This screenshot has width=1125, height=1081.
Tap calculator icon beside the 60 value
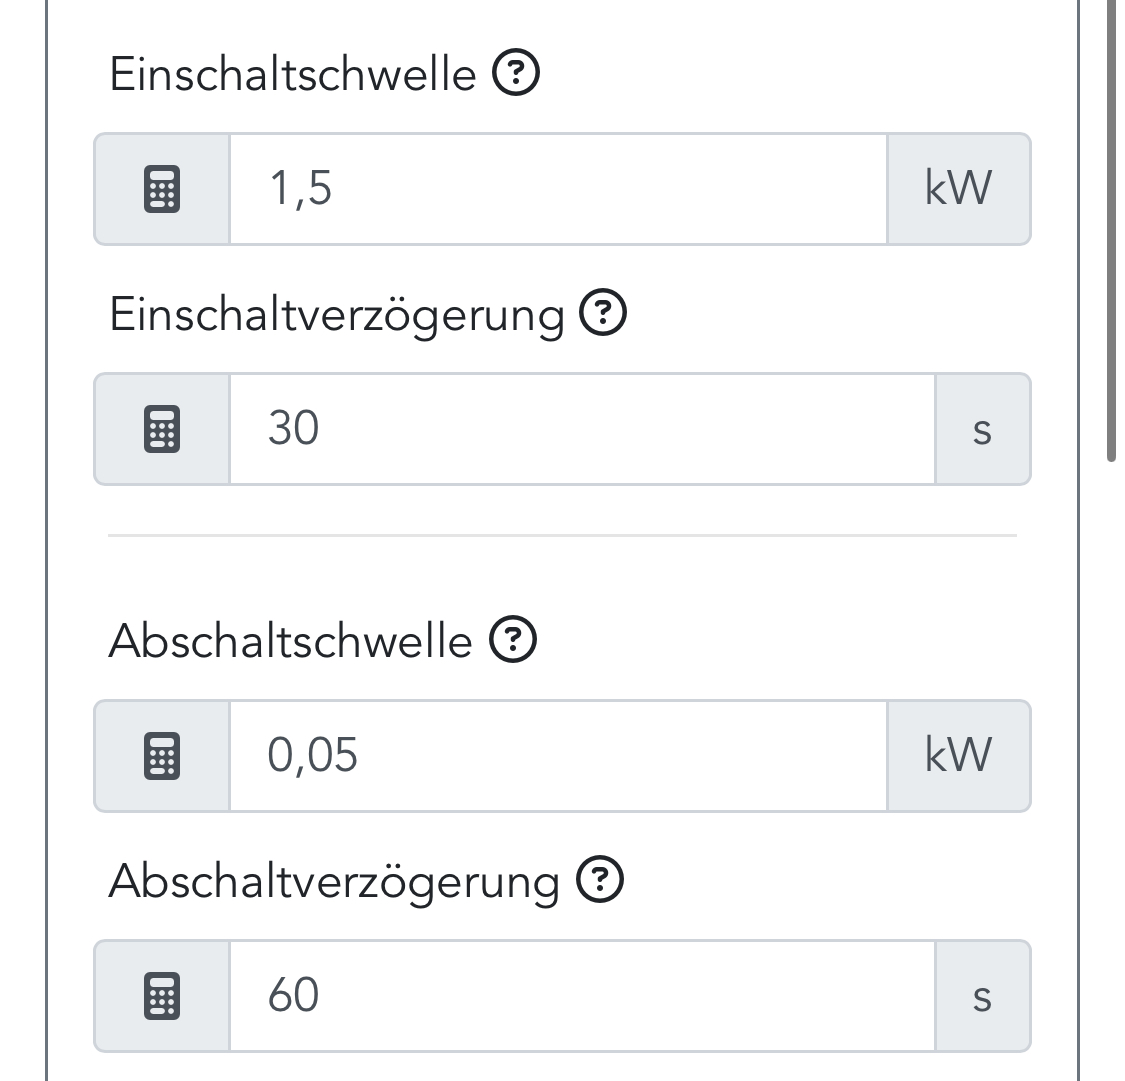tap(162, 996)
